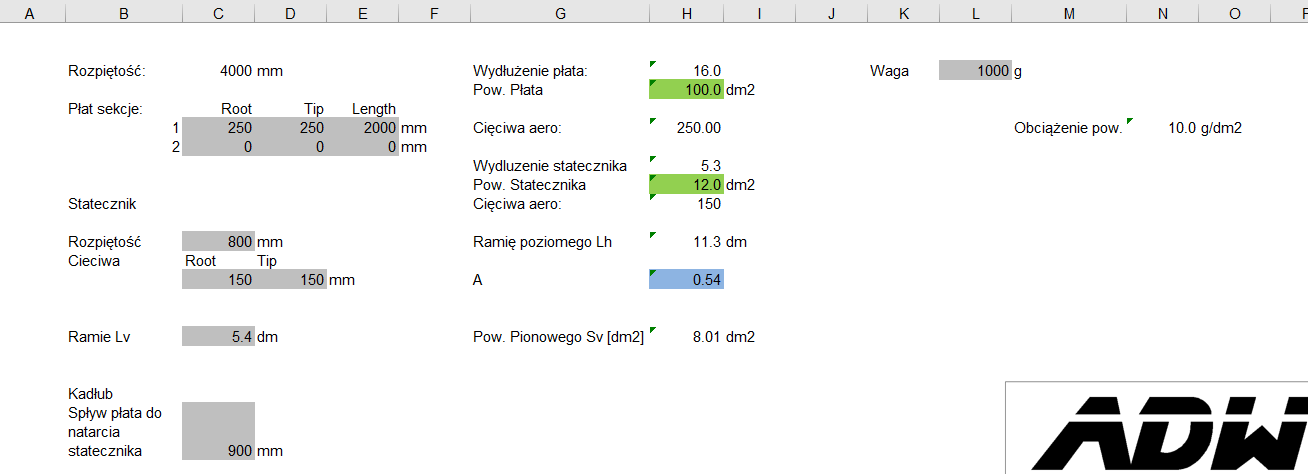Click Ramię poziomego Lh value 11.3

point(686,242)
